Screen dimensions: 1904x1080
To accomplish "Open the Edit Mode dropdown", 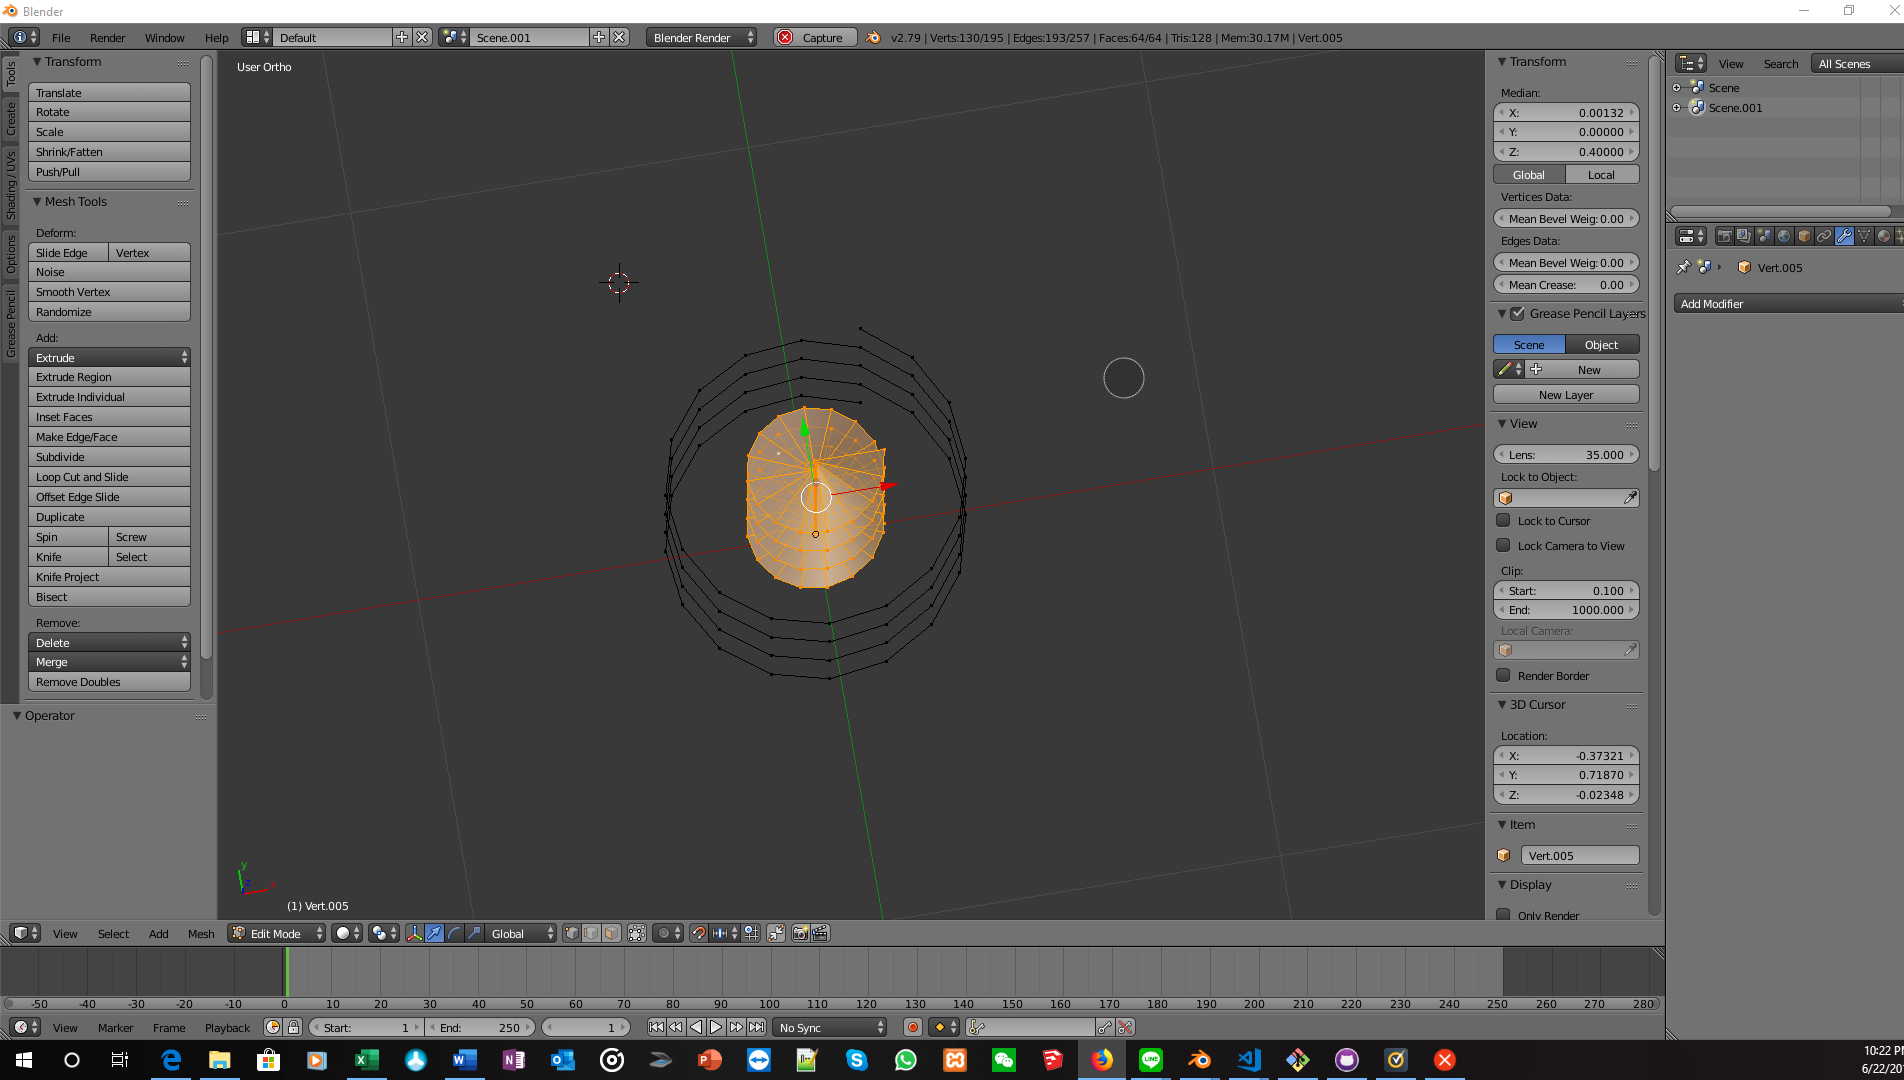I will [x=277, y=933].
